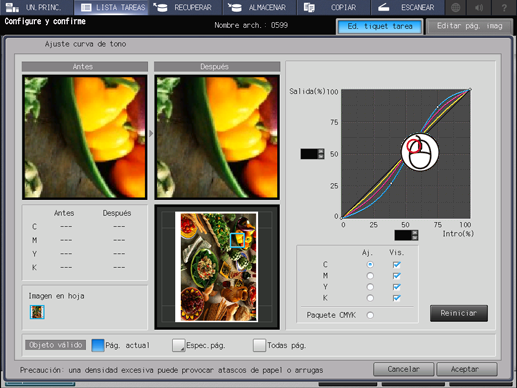The image size is (517, 388).
Task: Open the help question mark icon
Action: click(x=504, y=7)
